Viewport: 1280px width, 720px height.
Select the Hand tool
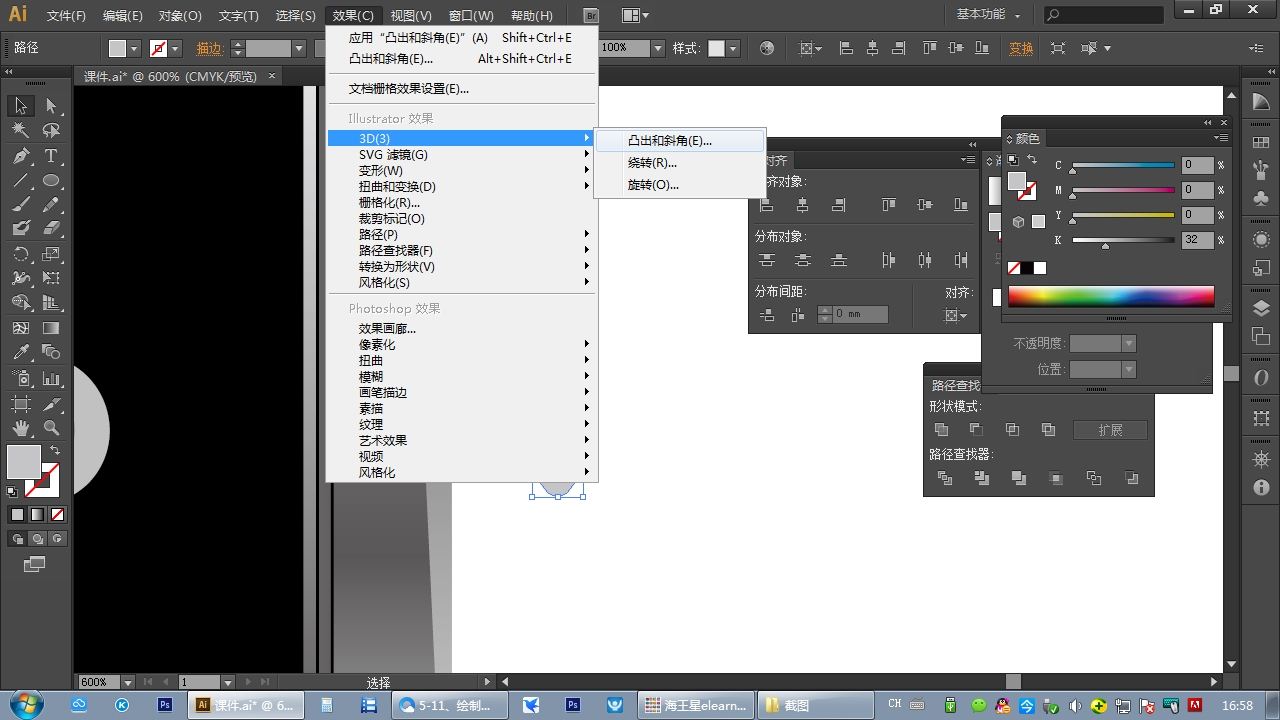pyautogui.click(x=21, y=428)
